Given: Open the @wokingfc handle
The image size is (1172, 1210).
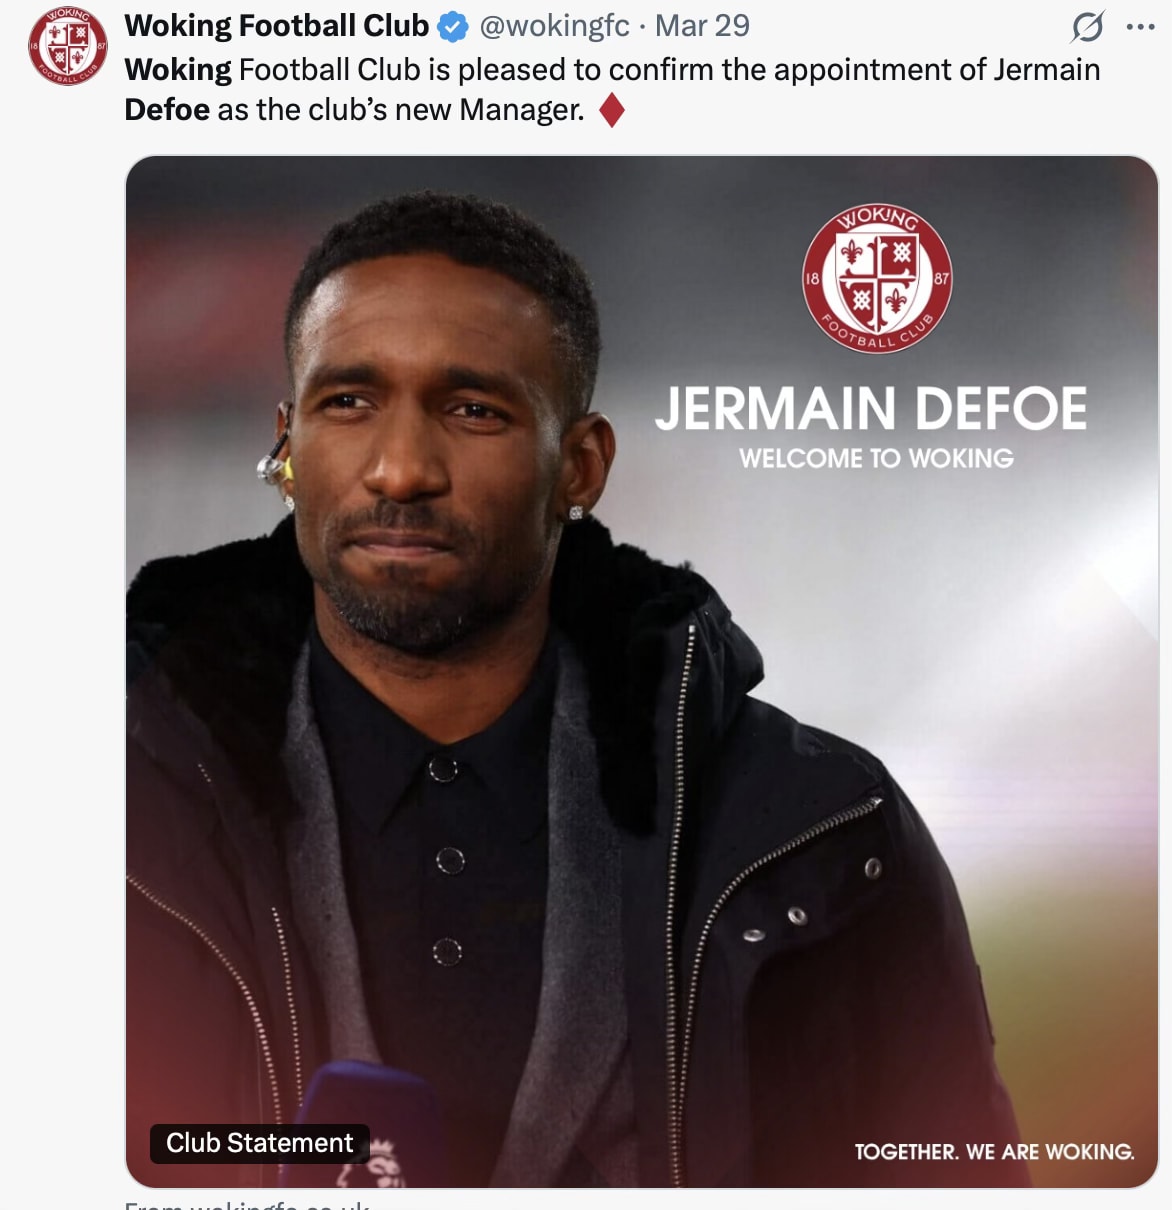Looking at the screenshot, I should (x=554, y=26).
